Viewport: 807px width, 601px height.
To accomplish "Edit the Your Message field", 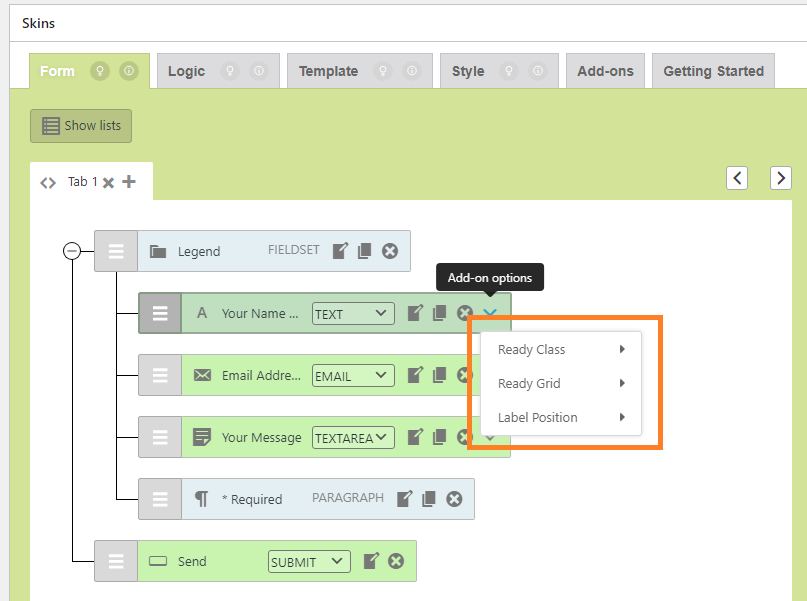I will click(x=415, y=437).
